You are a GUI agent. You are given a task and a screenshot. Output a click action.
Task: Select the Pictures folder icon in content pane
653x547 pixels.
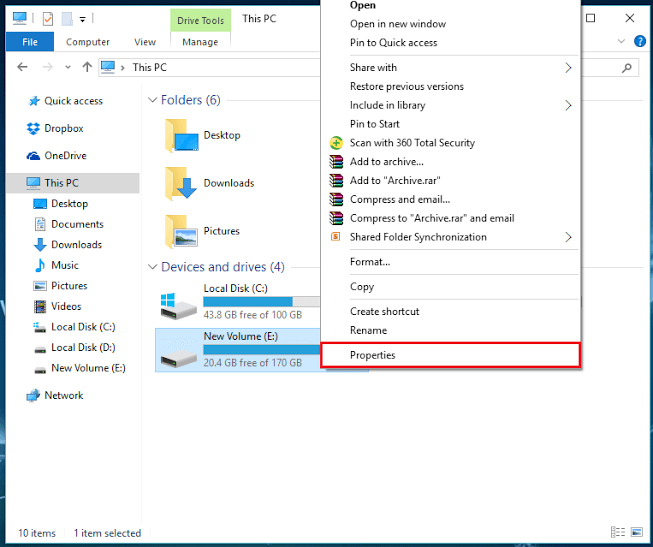(182, 232)
